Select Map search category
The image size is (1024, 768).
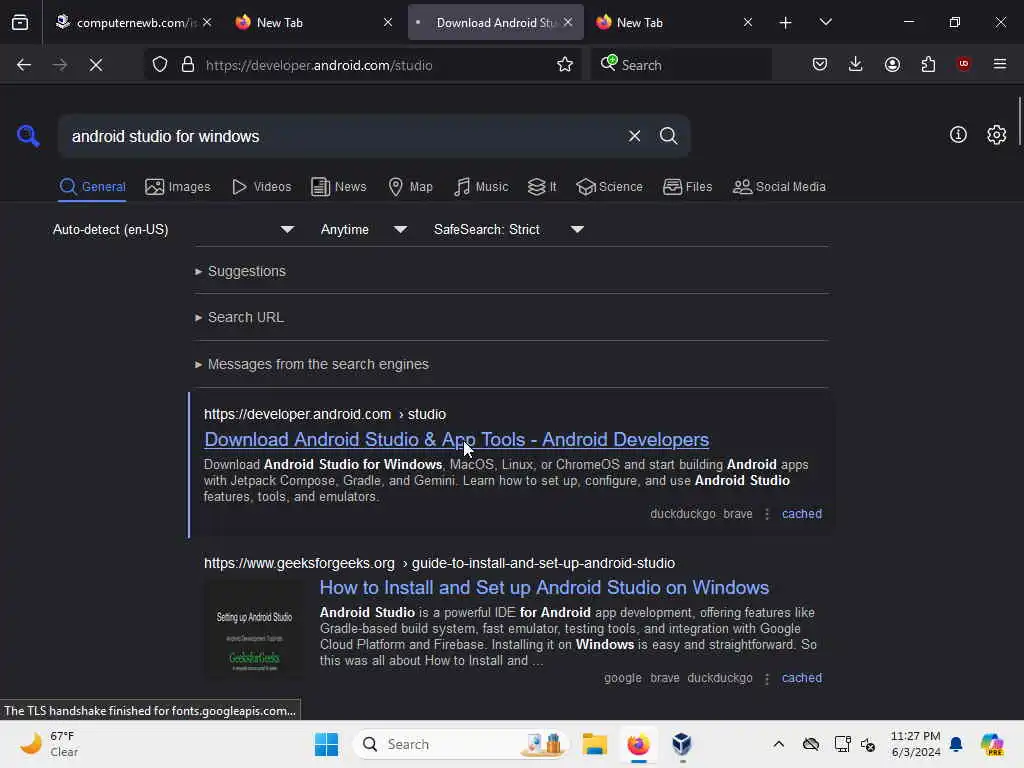[x=410, y=187]
